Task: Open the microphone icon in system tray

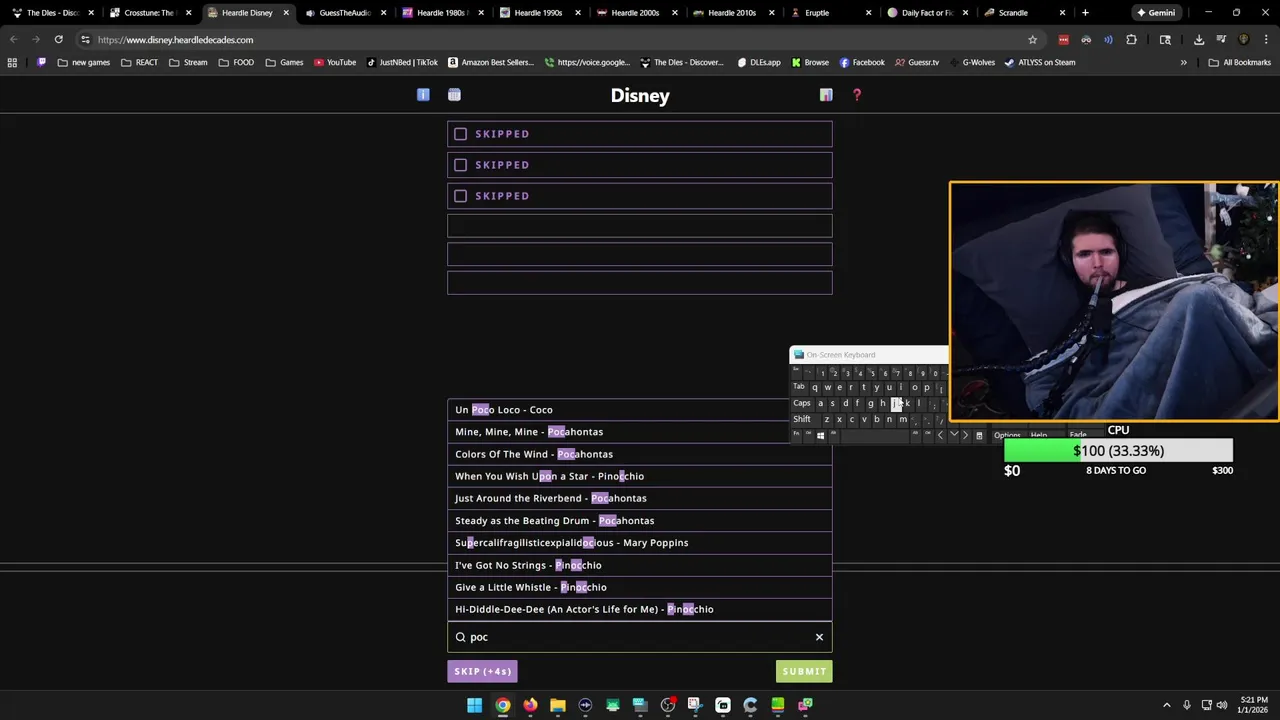Action: point(1187,705)
